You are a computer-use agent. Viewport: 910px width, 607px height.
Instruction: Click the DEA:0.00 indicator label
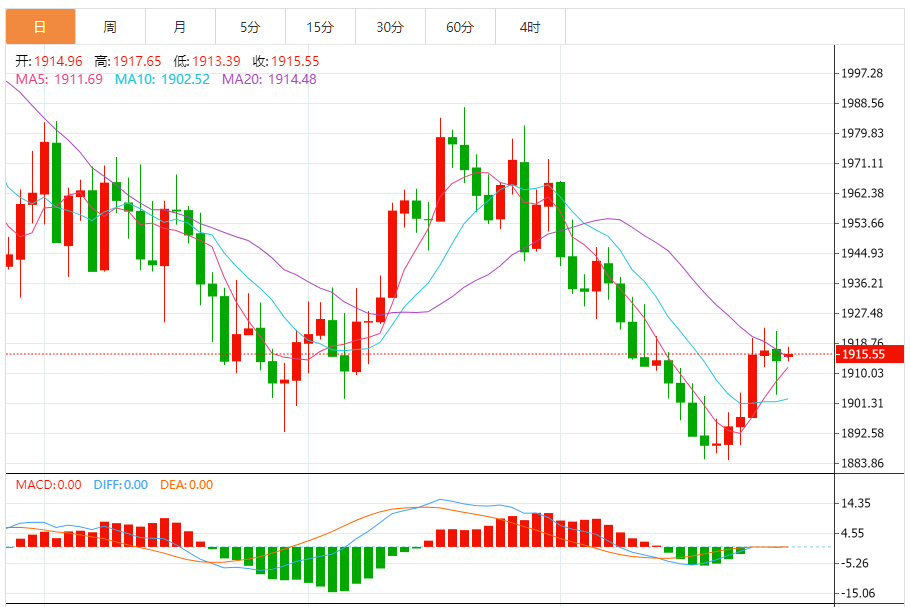[x=186, y=485]
